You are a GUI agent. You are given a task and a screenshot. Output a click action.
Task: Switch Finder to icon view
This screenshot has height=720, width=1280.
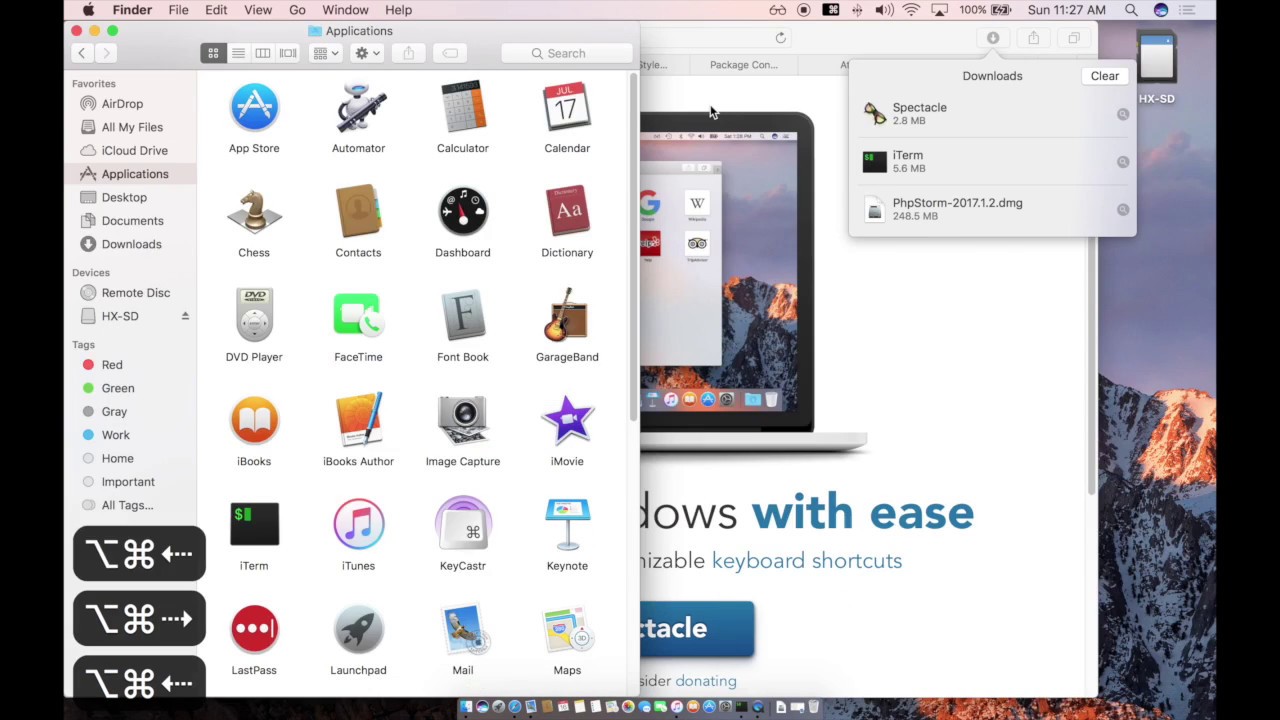tap(213, 53)
